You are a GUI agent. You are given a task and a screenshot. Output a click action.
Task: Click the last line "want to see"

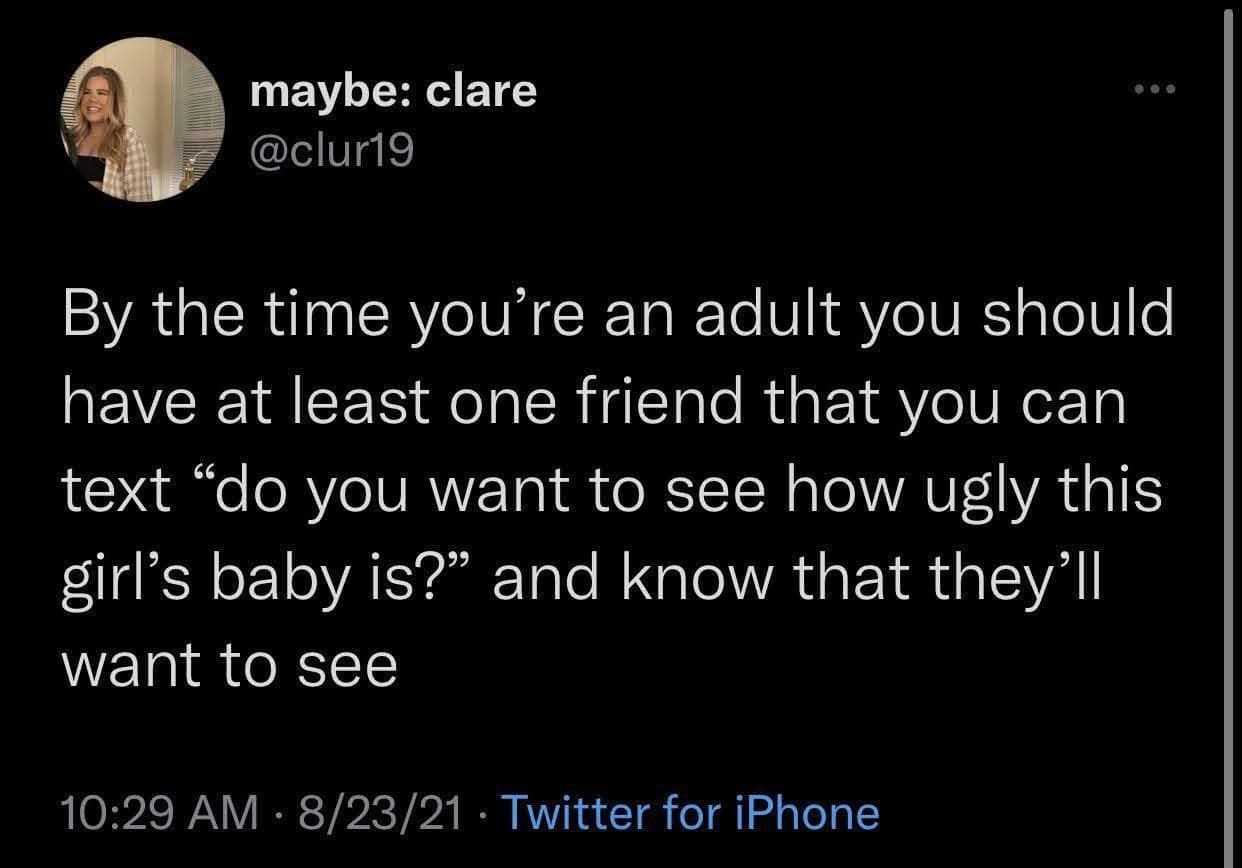(230, 667)
